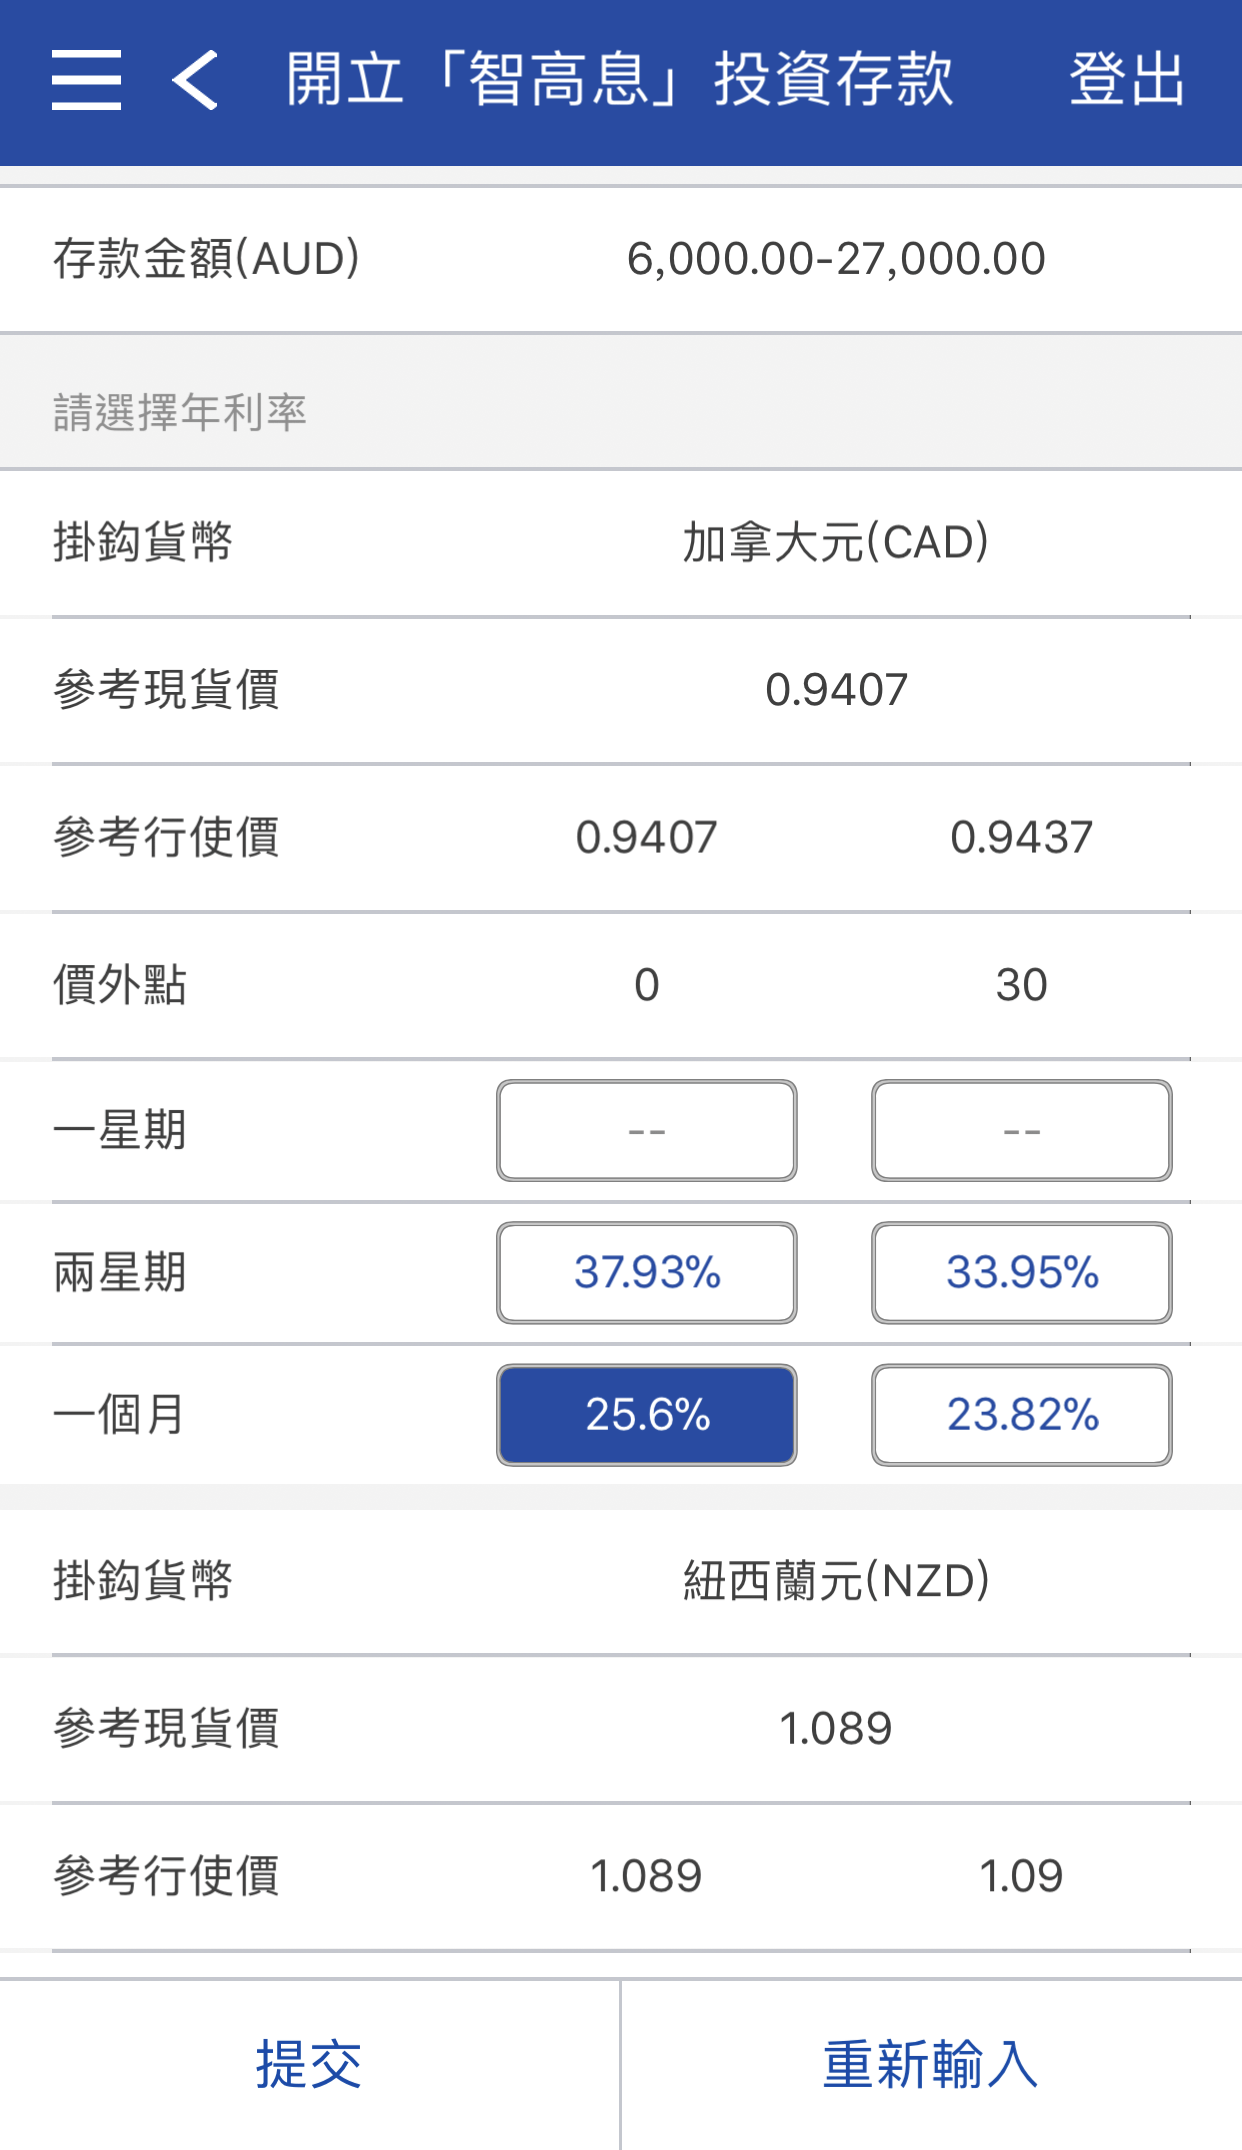This screenshot has width=1242, height=2150.
Task: Tap the NZD strike price 1.09
Action: (x=1021, y=1876)
